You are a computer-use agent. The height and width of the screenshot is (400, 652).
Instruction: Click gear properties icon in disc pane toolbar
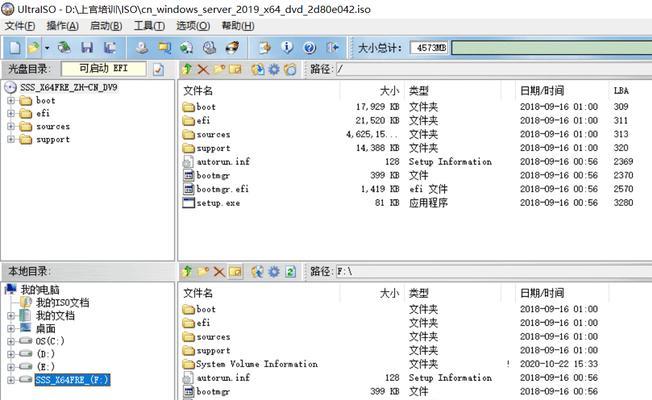(274, 69)
